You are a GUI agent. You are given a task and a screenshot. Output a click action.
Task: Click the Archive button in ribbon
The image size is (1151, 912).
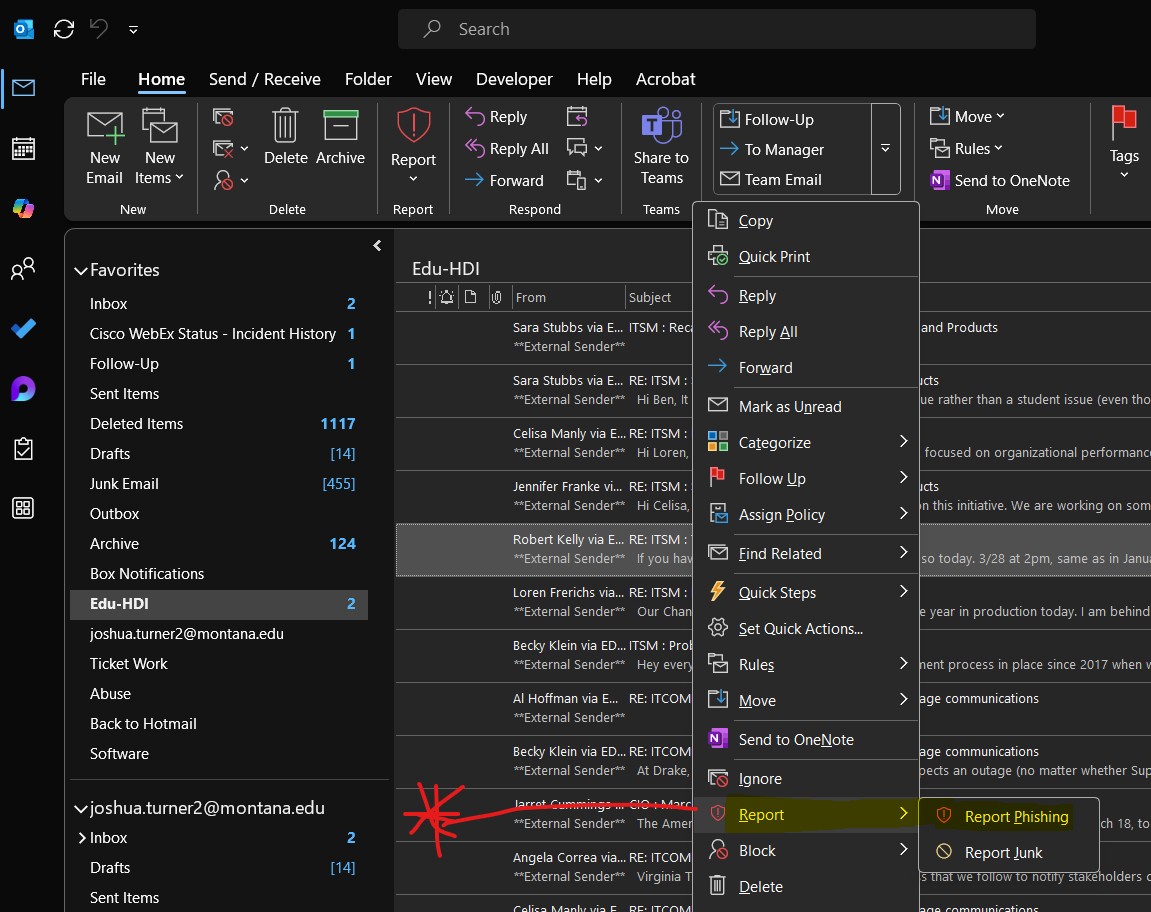(340, 137)
